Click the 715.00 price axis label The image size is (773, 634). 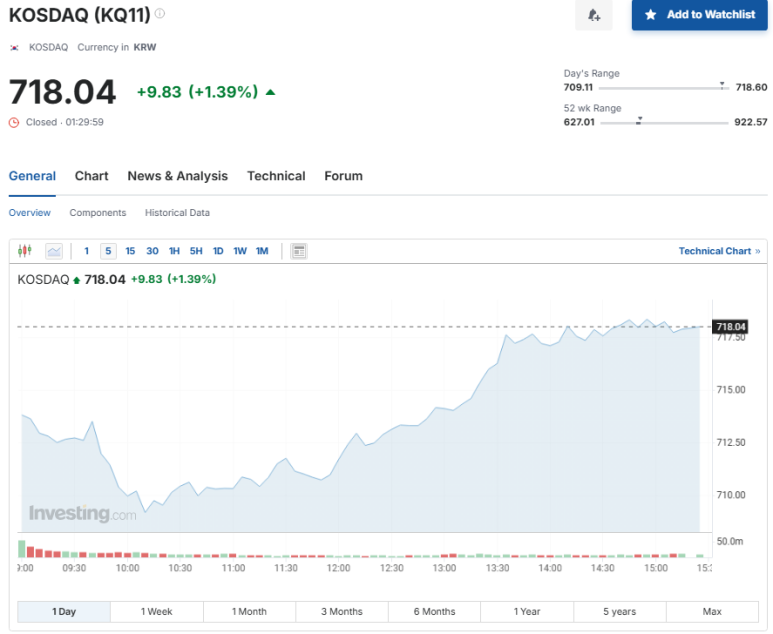731,390
